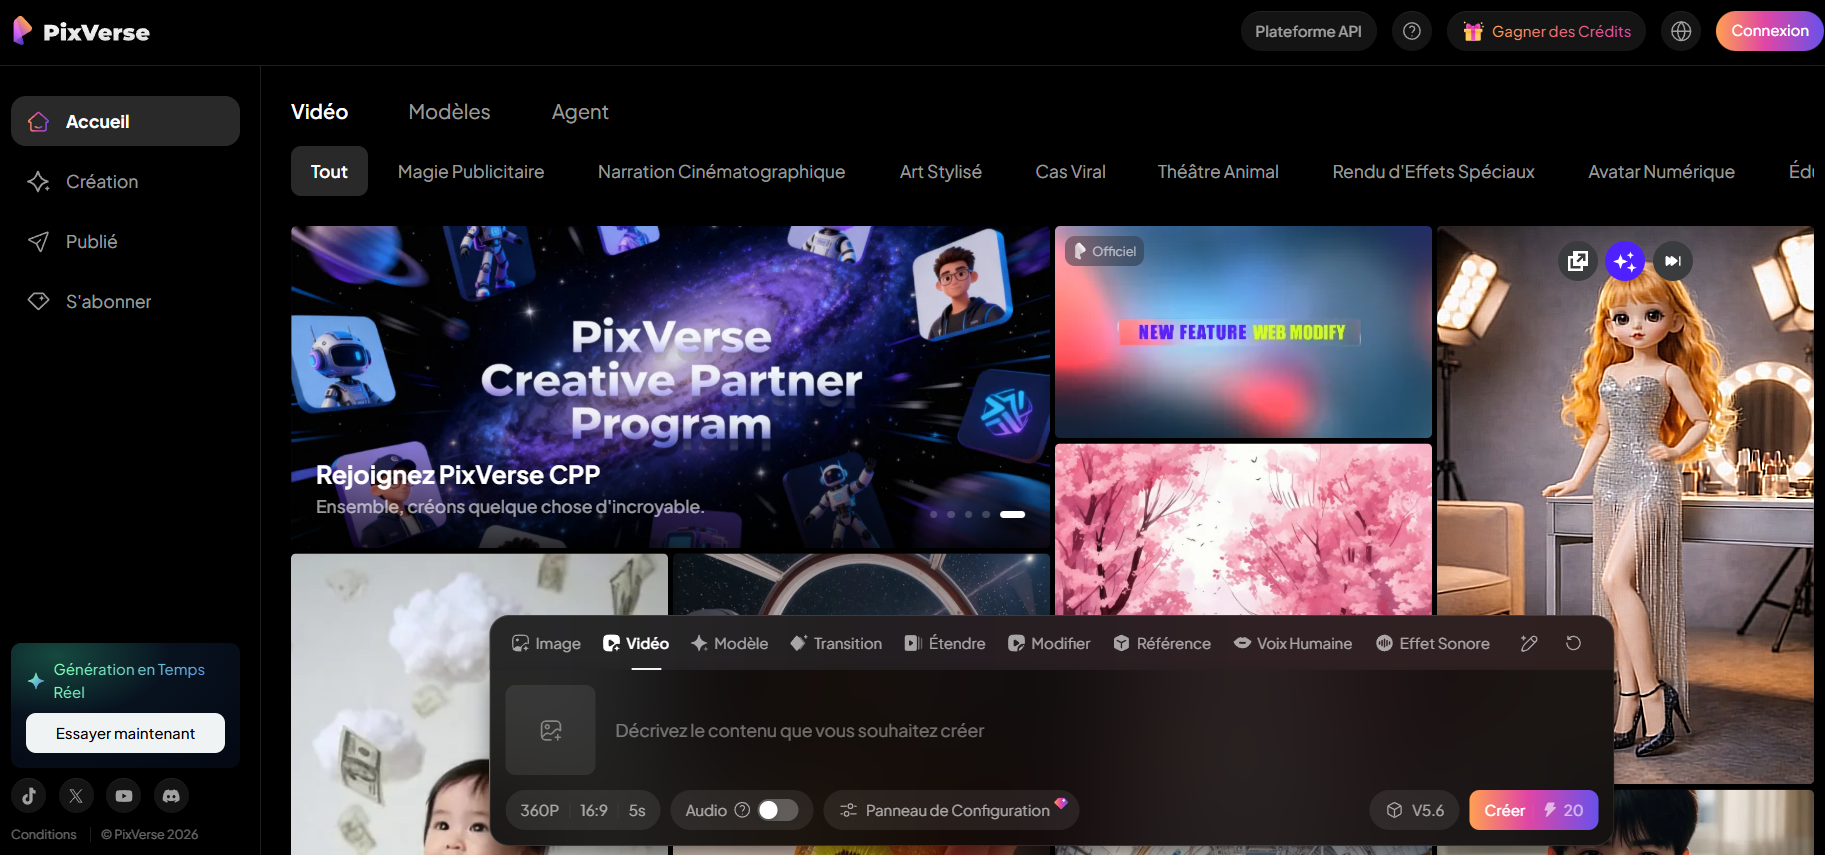The height and width of the screenshot is (855, 1825).
Task: Open the help question mark icon
Action: coord(1411,31)
